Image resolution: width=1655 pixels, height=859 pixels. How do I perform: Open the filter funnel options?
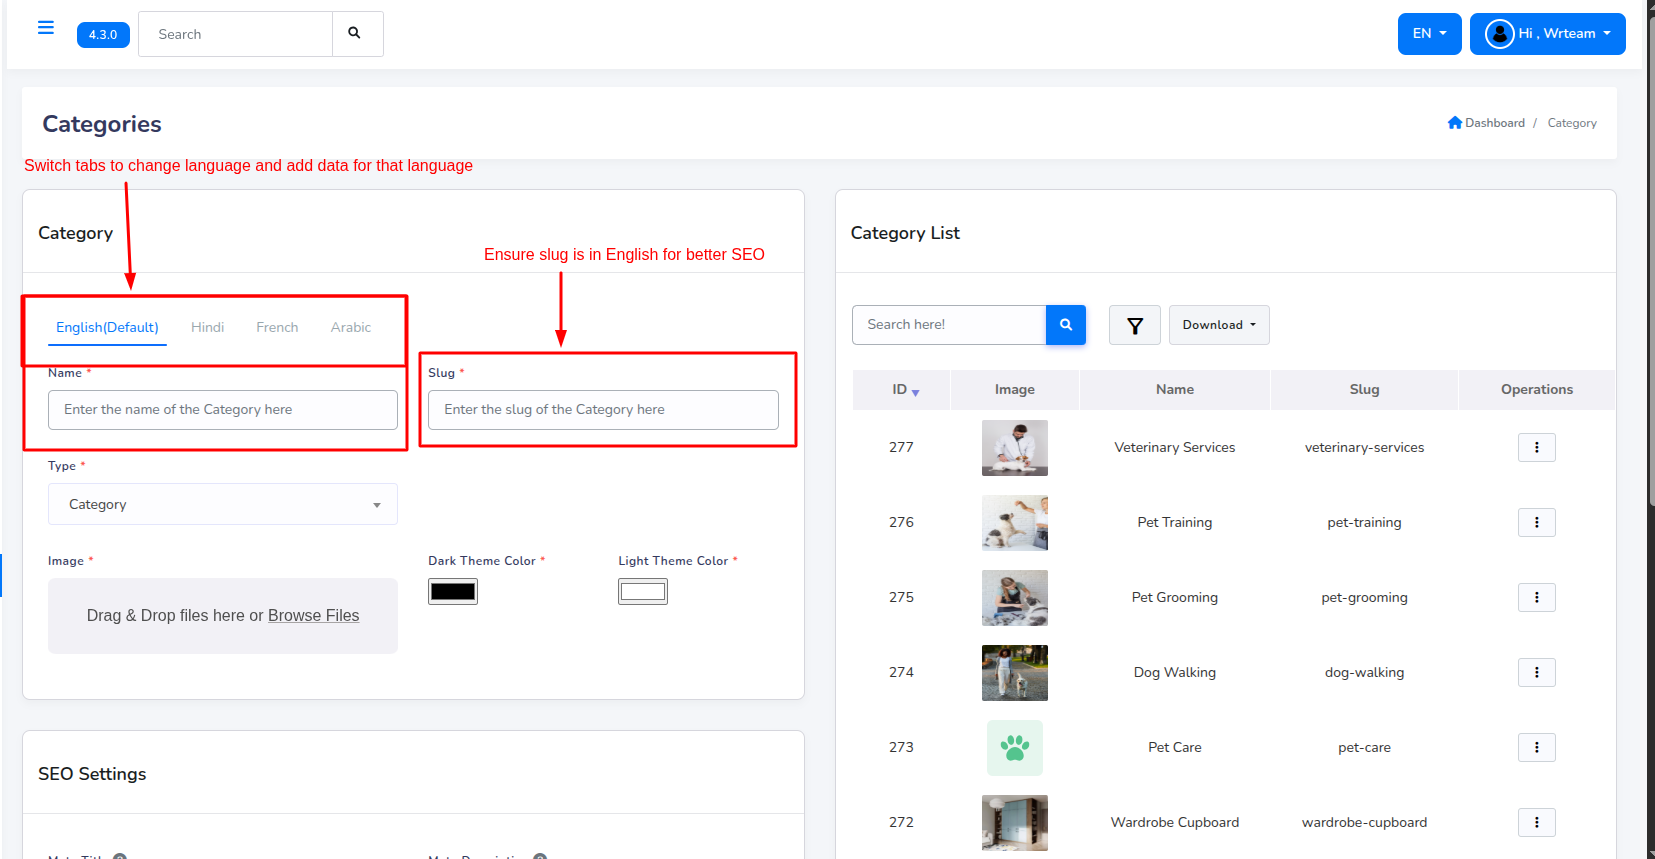click(x=1134, y=325)
